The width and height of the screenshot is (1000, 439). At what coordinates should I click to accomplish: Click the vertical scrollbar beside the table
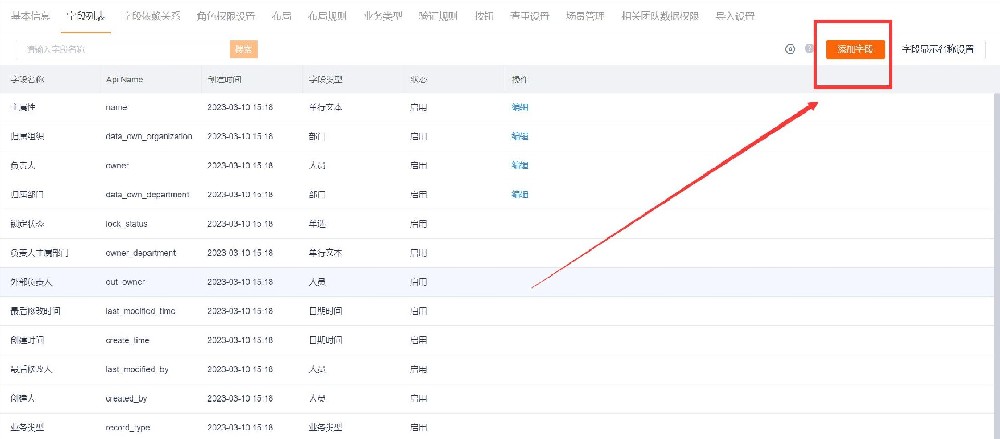click(x=997, y=265)
